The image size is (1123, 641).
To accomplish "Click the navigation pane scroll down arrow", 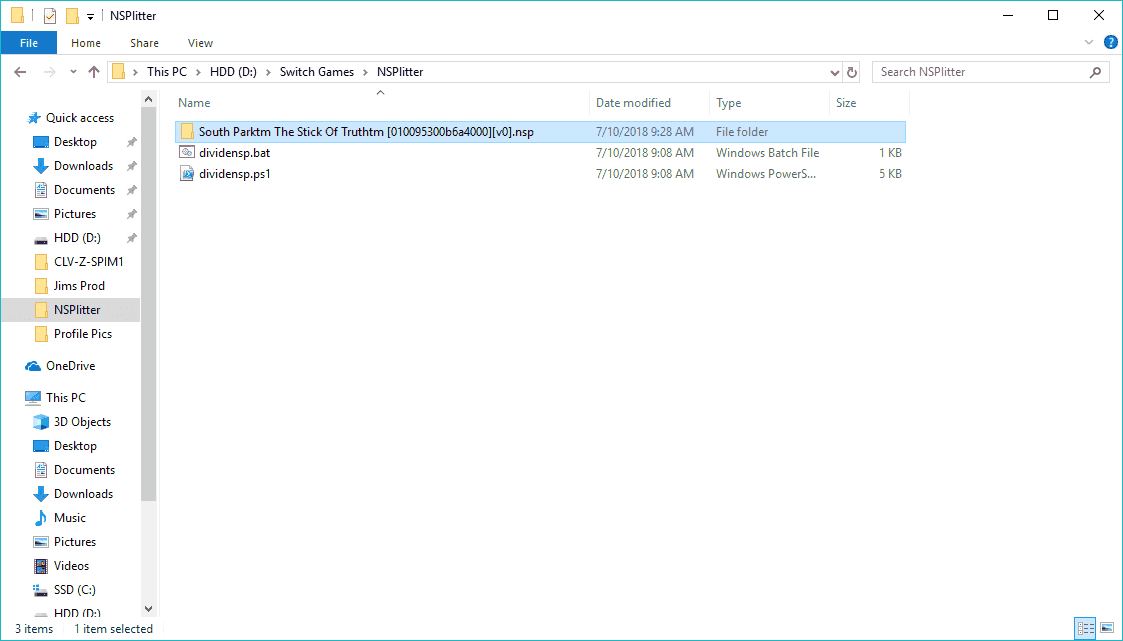I will [148, 609].
